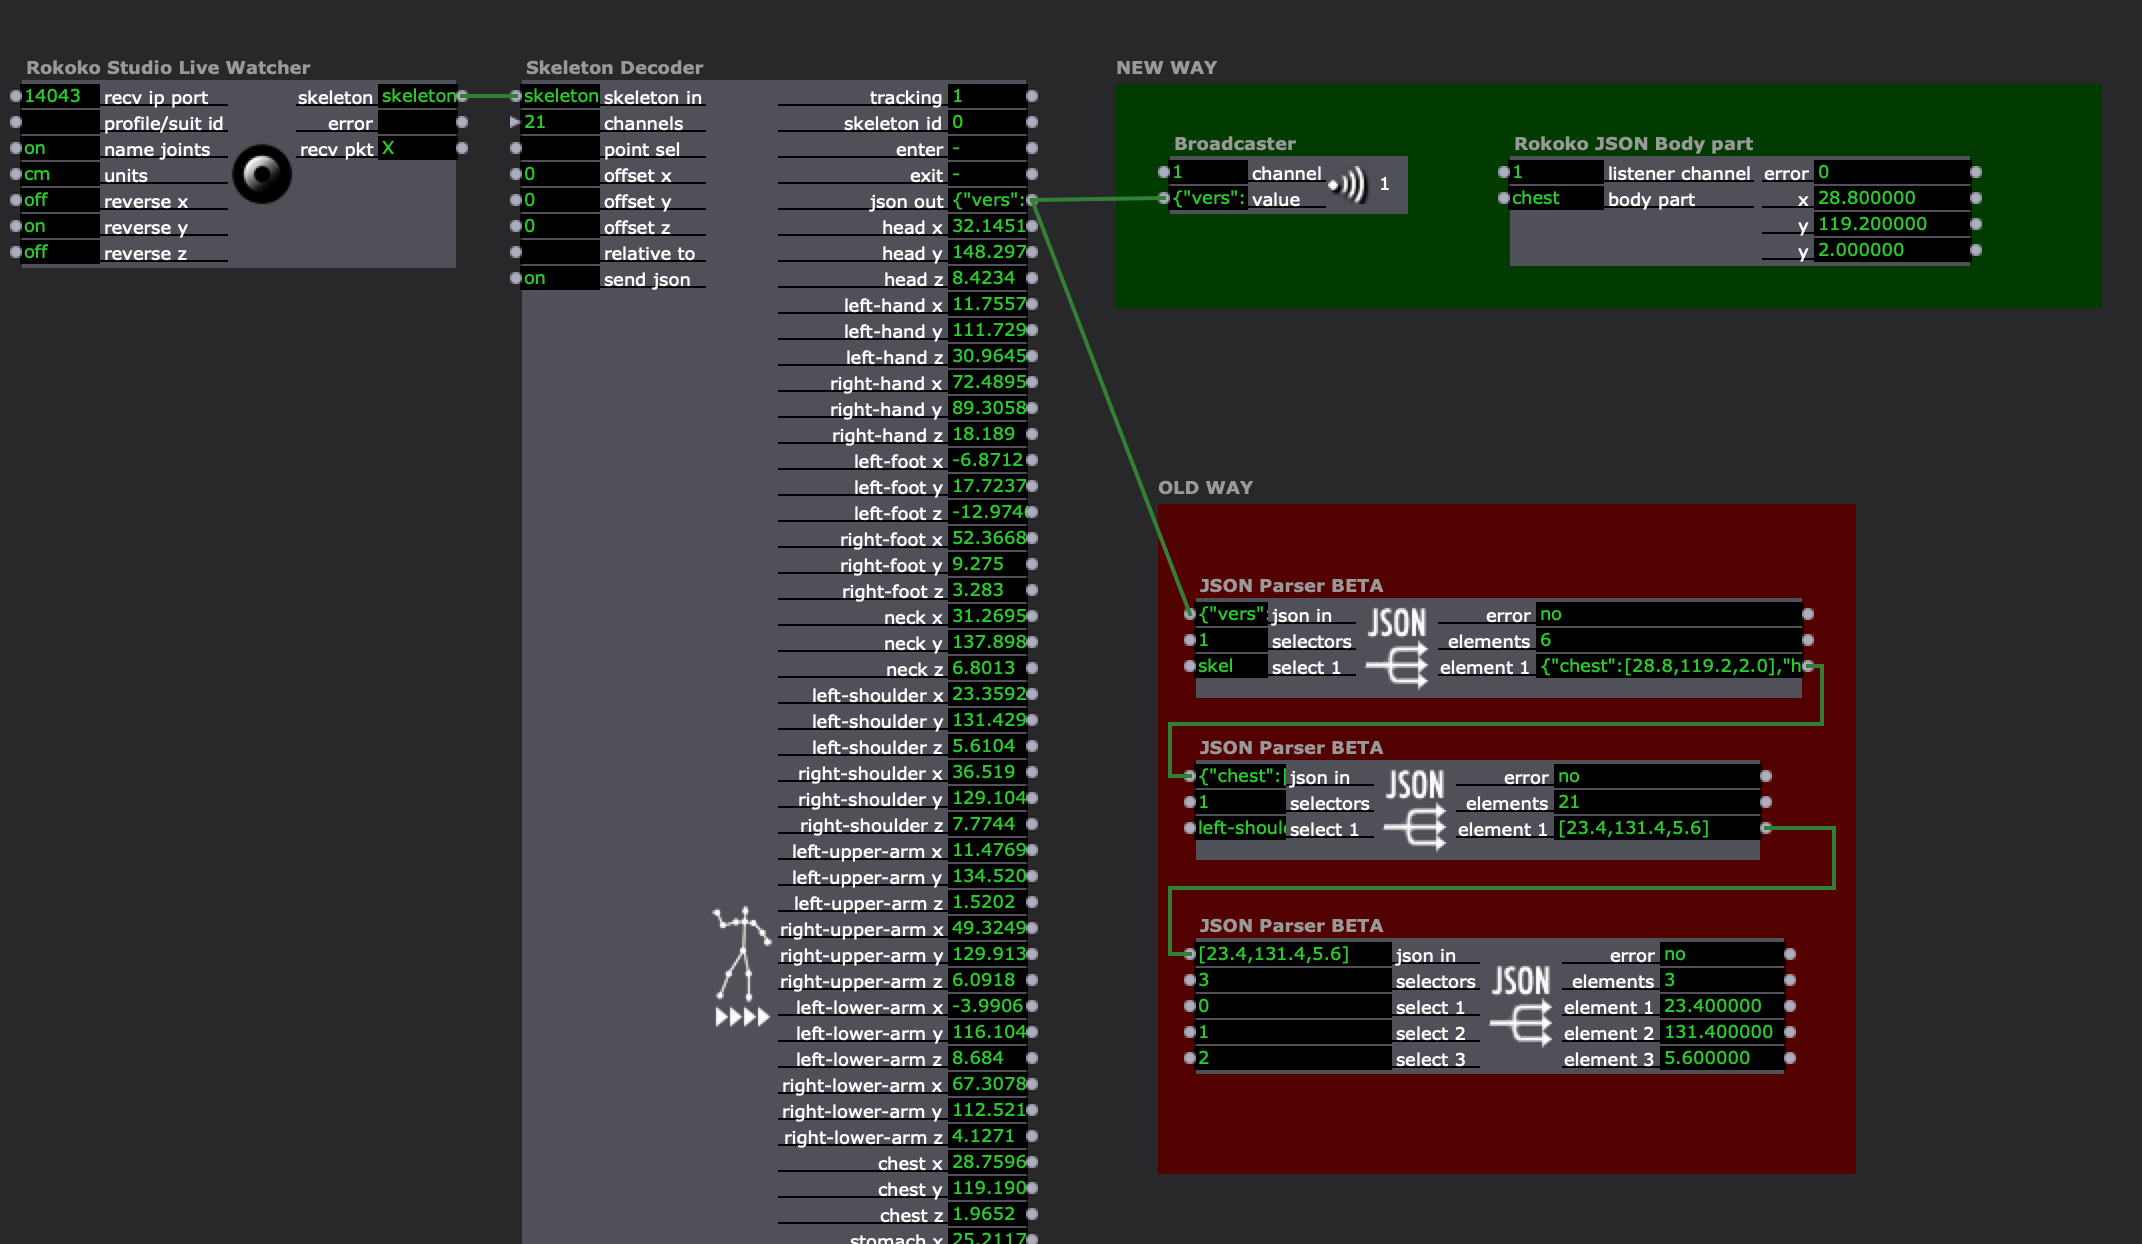Click the json out output port
The width and height of the screenshot is (2142, 1244).
pos(1032,200)
